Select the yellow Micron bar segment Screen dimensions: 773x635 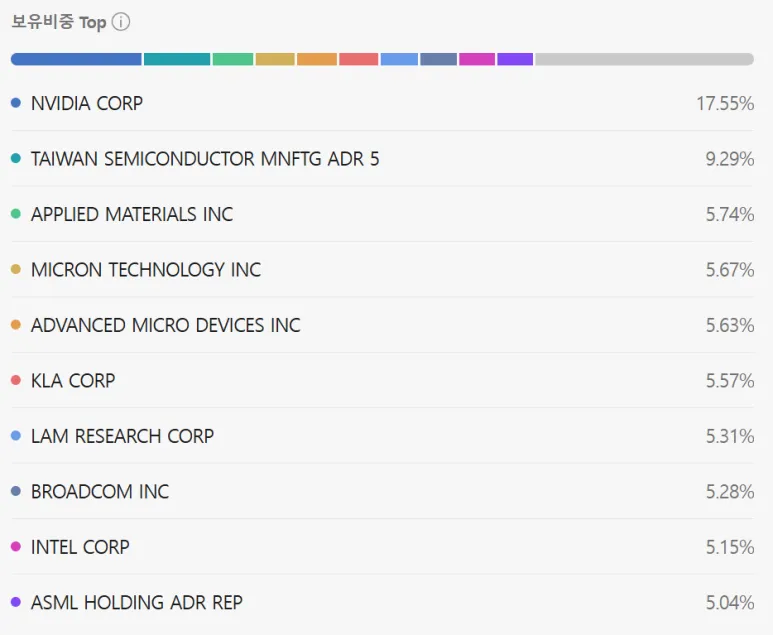pyautogui.click(x=275, y=59)
